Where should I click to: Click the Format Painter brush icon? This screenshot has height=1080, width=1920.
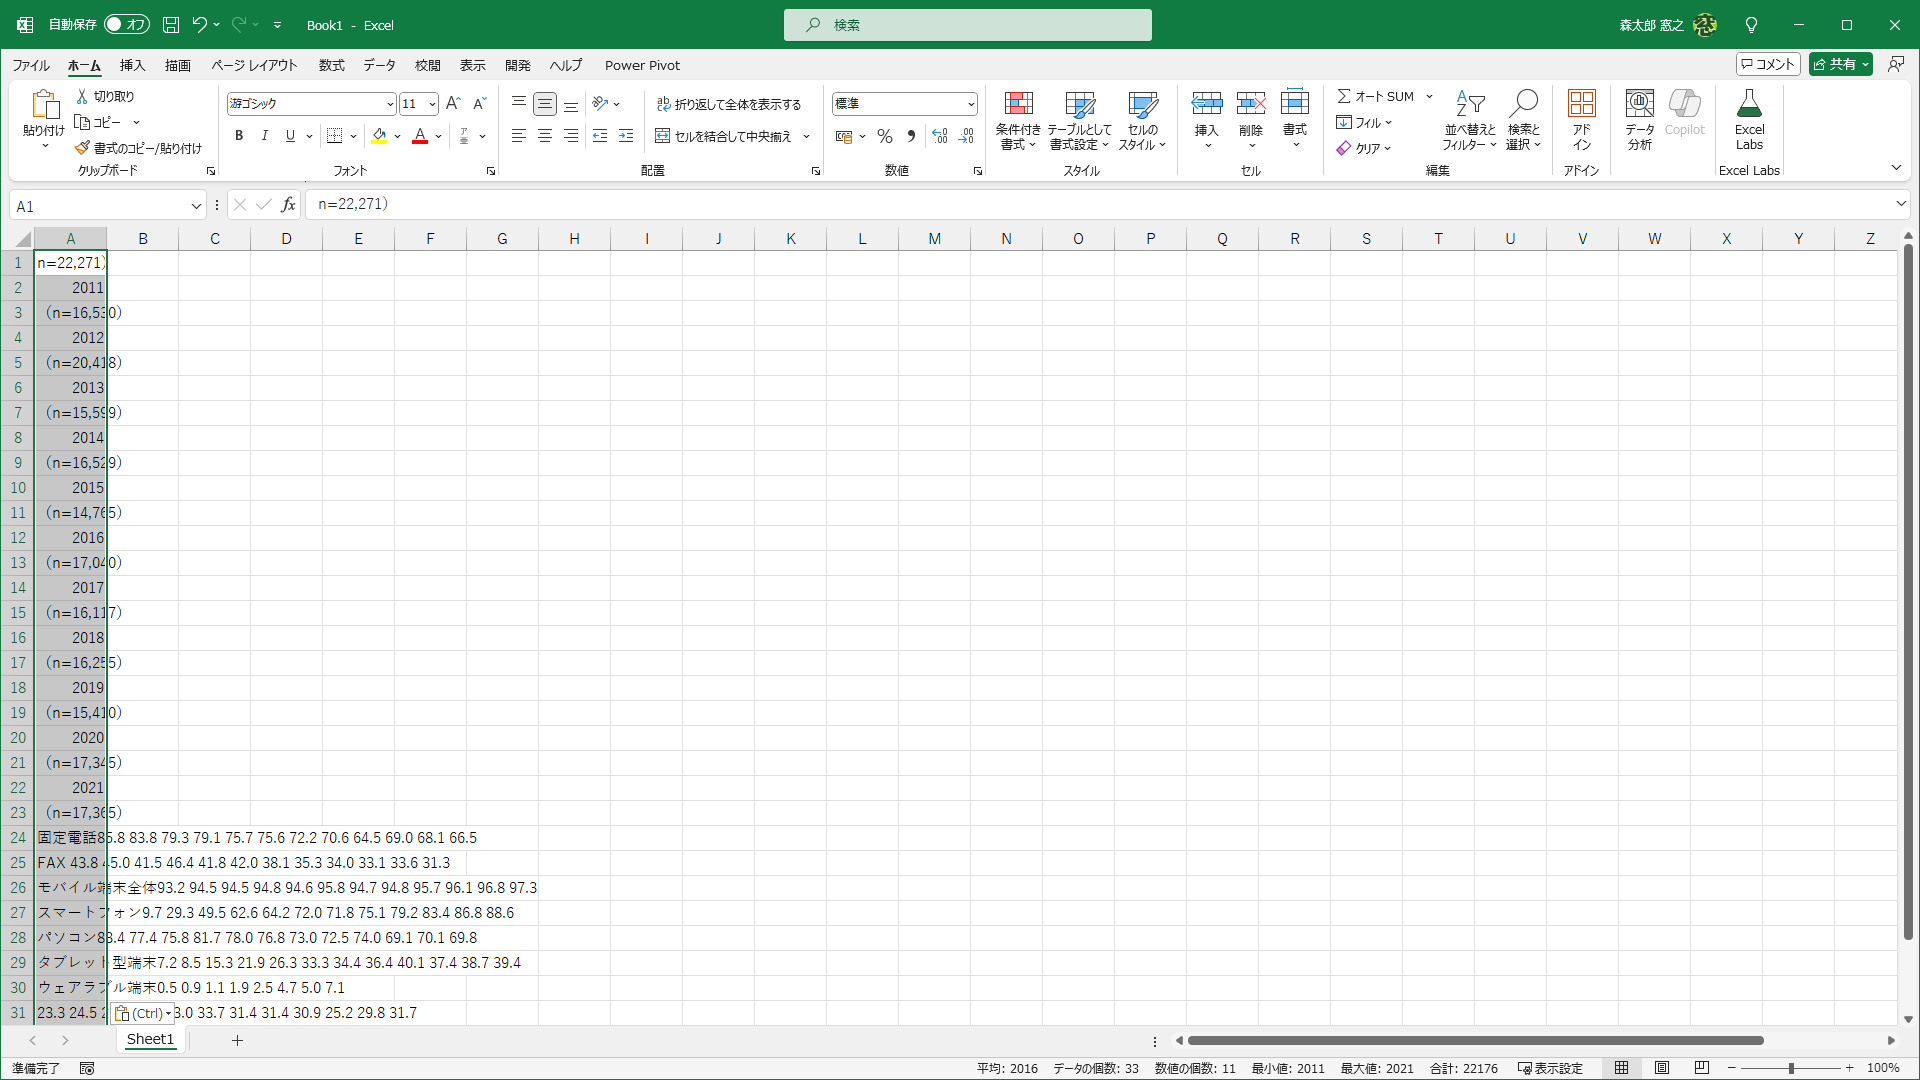pos(82,148)
